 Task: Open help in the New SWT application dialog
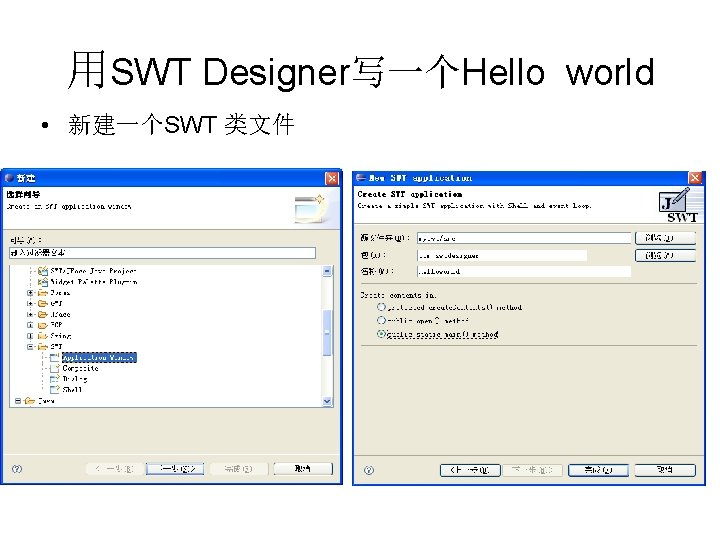pos(369,470)
